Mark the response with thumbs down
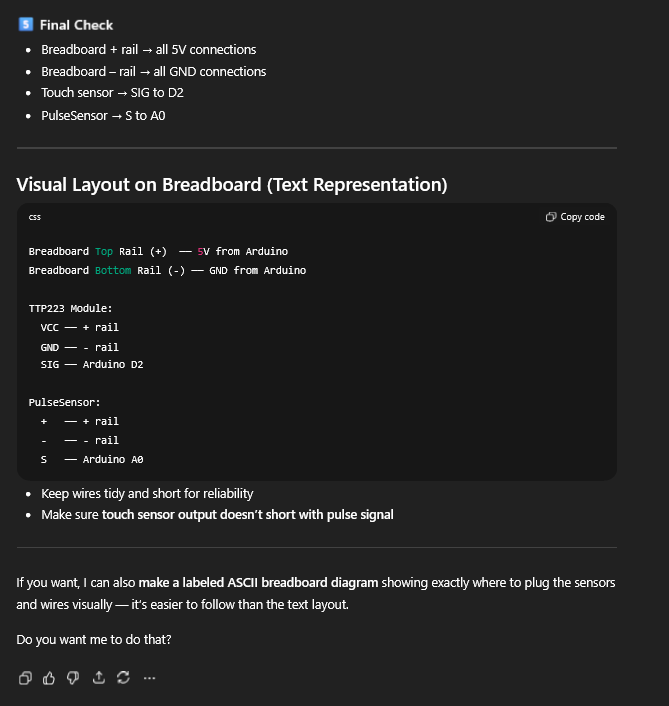The width and height of the screenshot is (669, 706). [x=73, y=678]
